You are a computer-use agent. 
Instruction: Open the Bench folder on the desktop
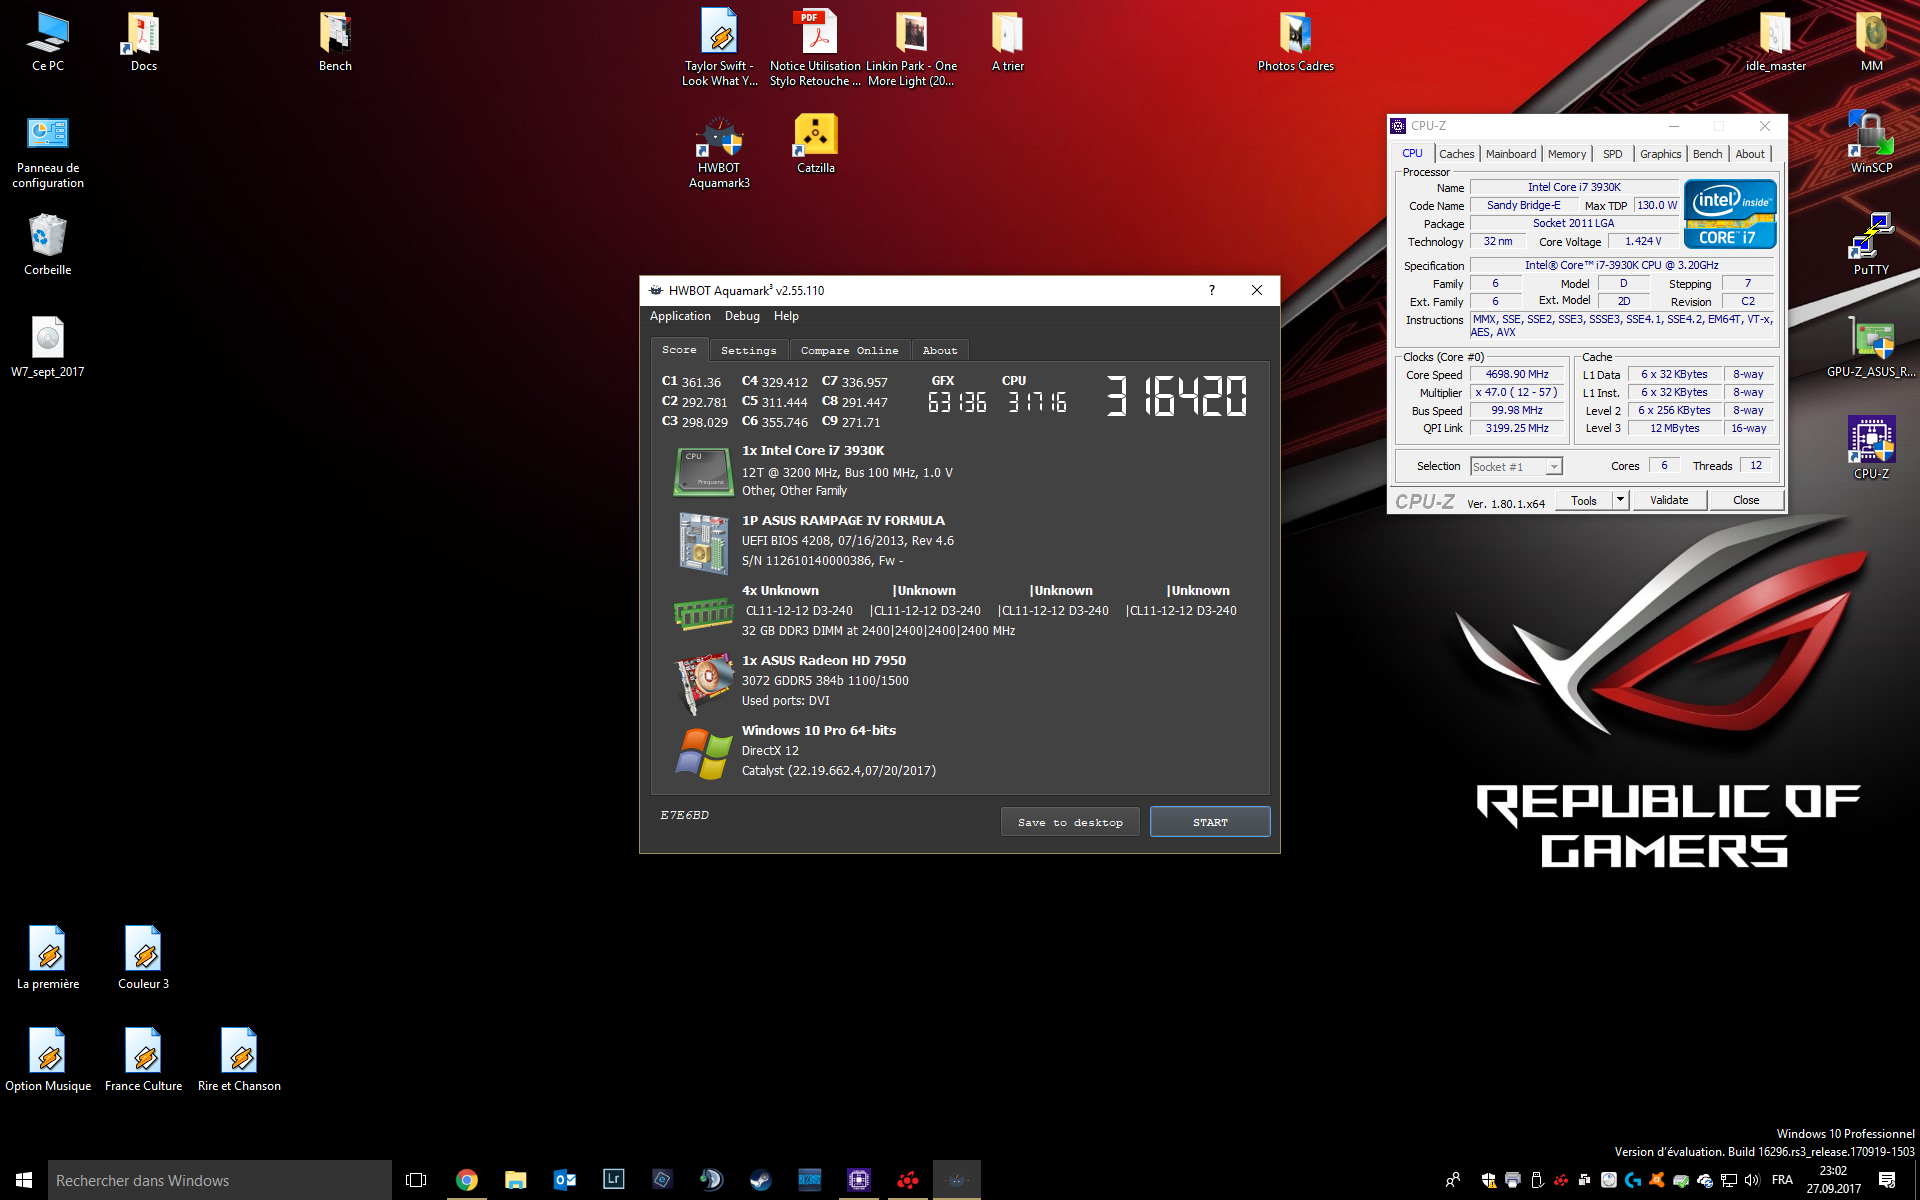tap(335, 42)
